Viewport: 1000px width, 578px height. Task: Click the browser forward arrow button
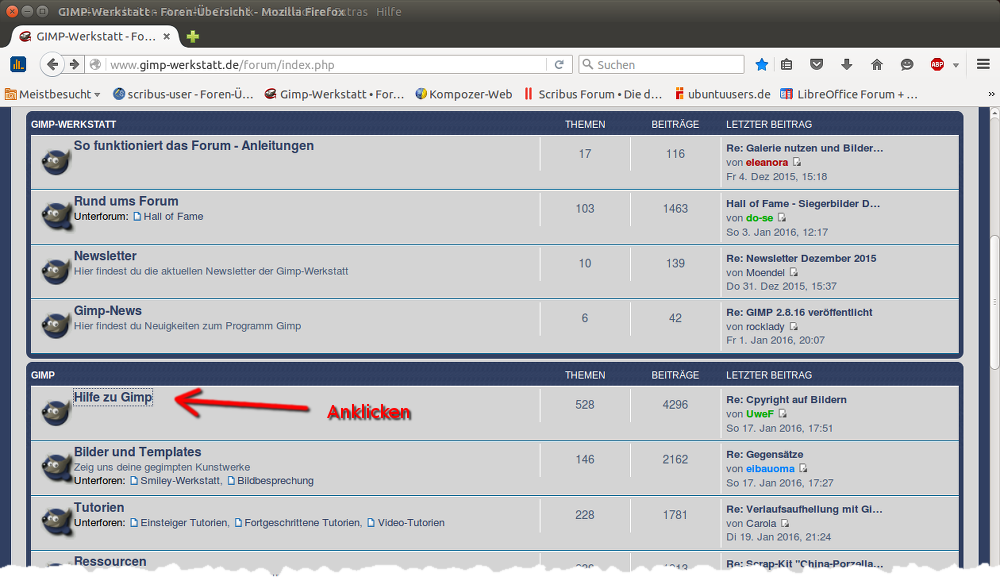pyautogui.click(x=75, y=64)
